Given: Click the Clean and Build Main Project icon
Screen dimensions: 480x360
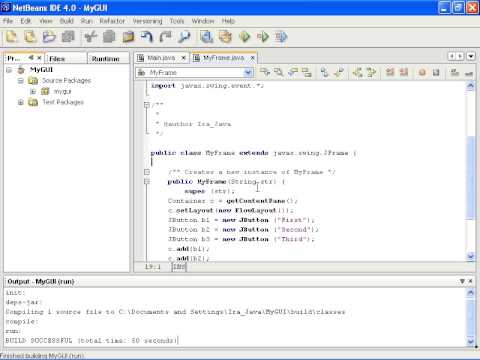Looking at the screenshot, I should 226,37.
